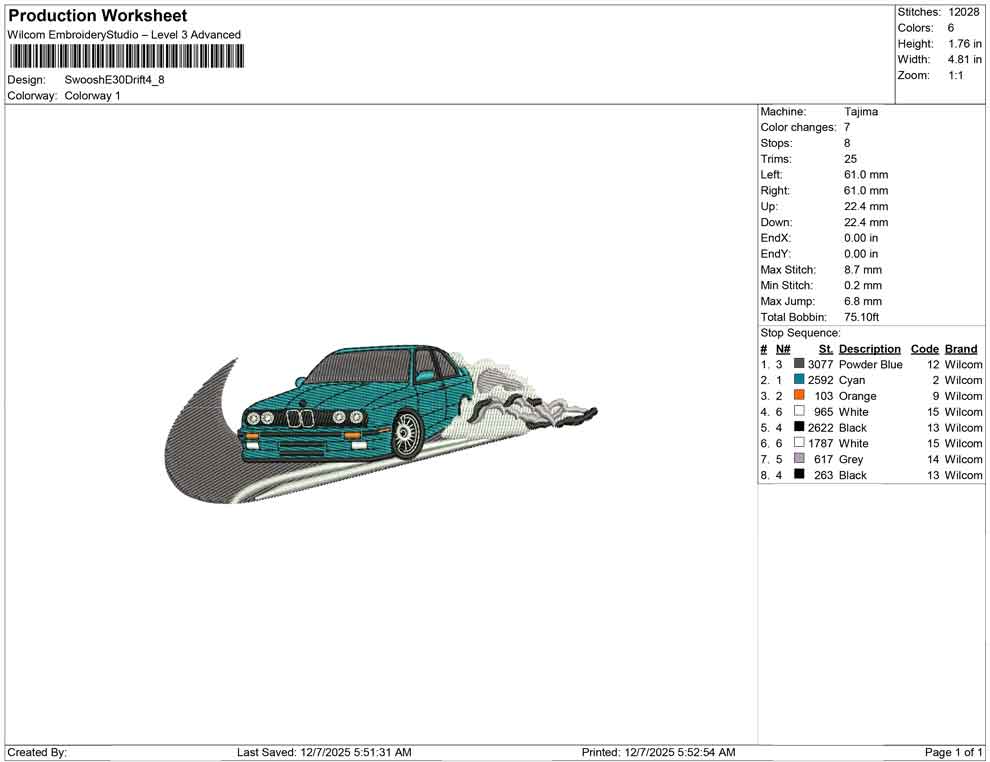
Task: Click the "Printed: 12/7/2025 5:52:54 AM" text
Action: (x=659, y=752)
